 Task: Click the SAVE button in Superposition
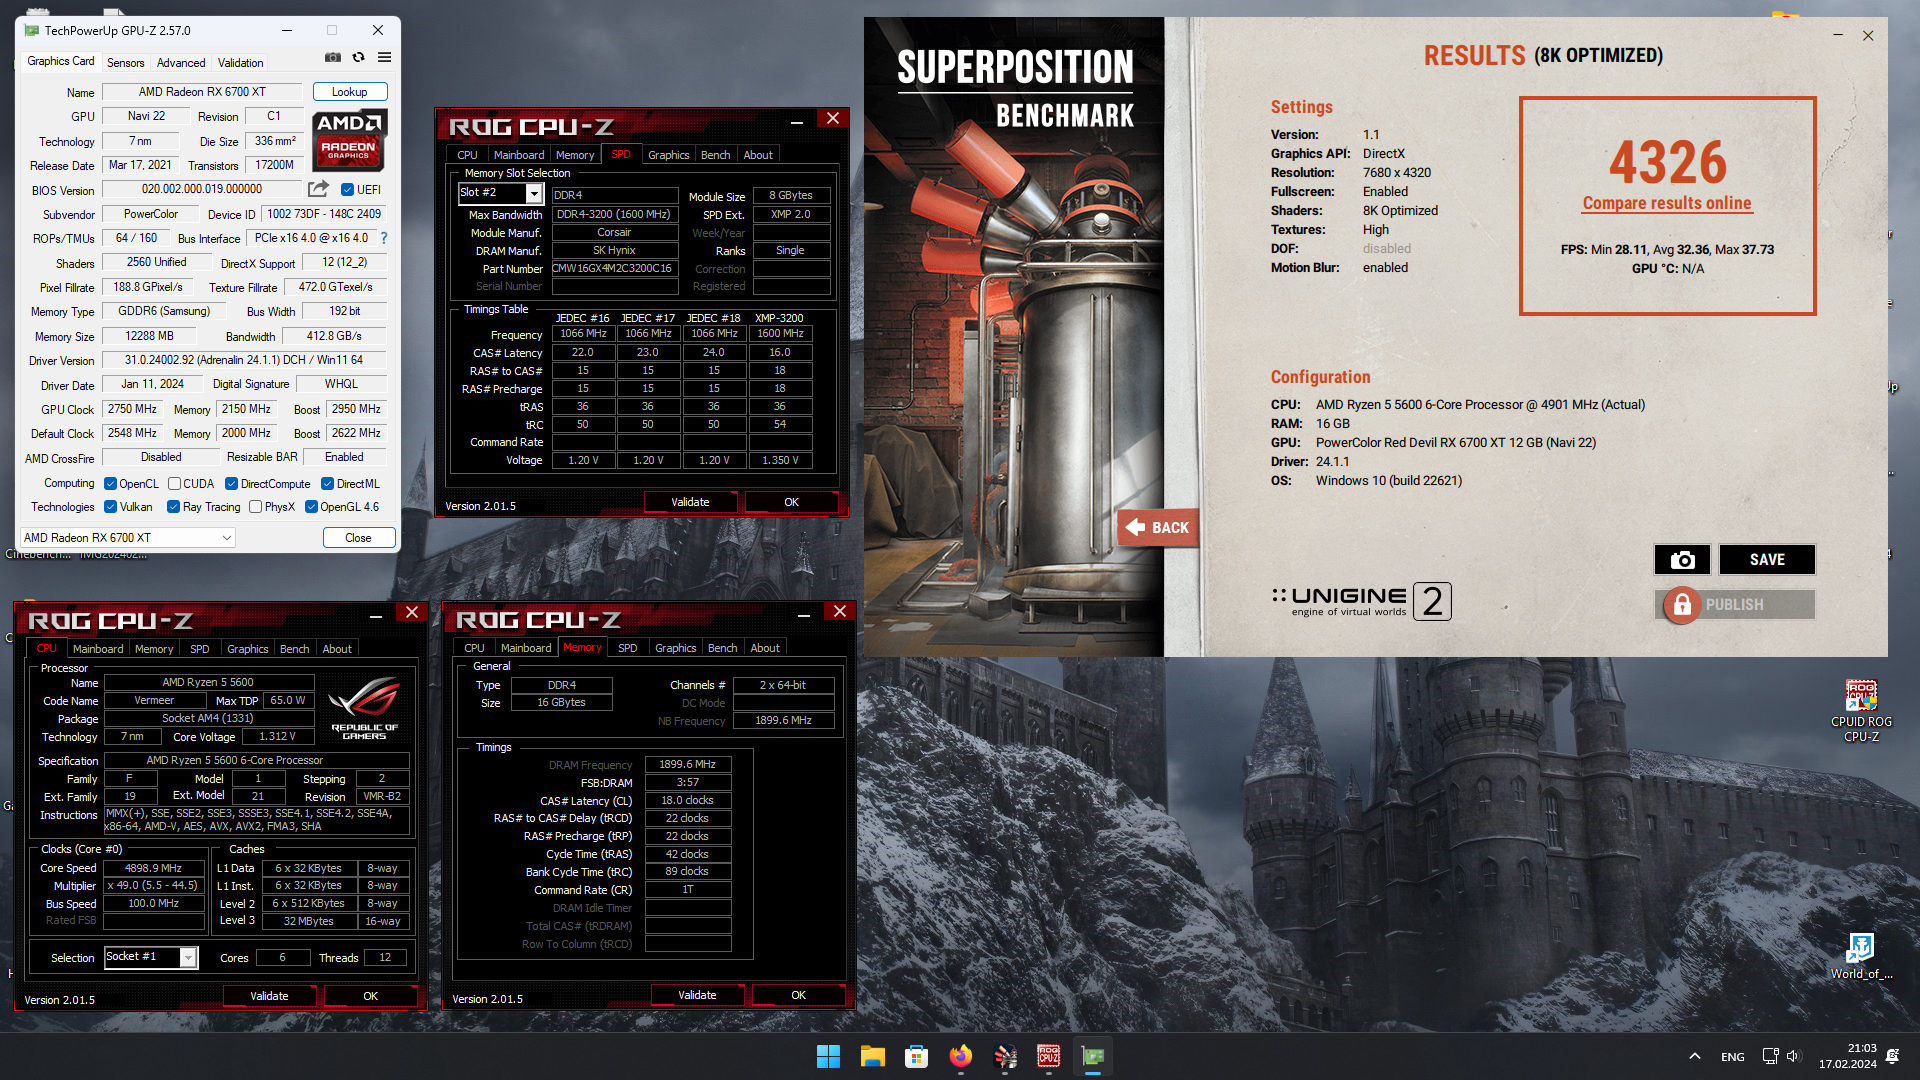1767,560
